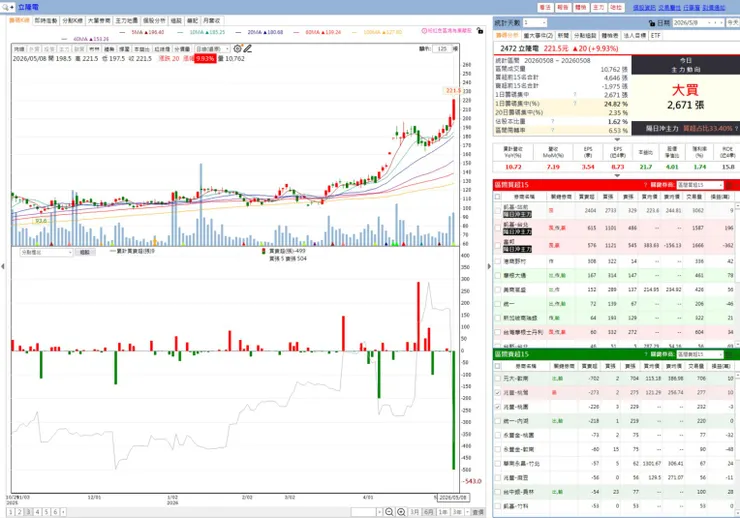Click help icon in green 區間賣超15 header

[645, 354]
